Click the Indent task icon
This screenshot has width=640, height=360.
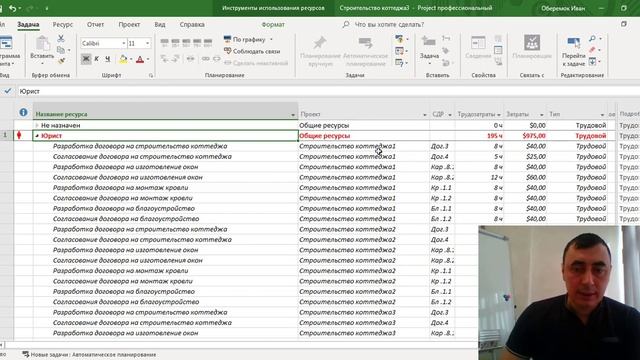click(175, 59)
